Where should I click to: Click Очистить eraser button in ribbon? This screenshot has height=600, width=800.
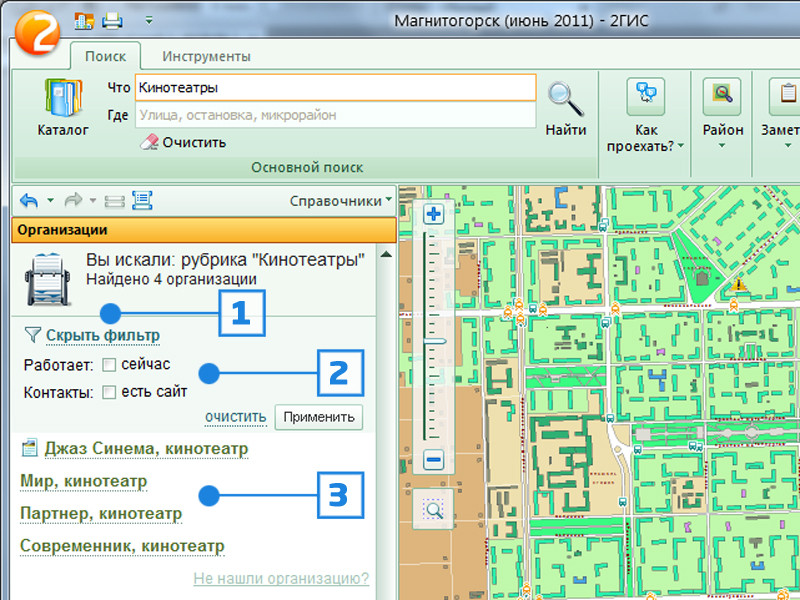tap(183, 142)
